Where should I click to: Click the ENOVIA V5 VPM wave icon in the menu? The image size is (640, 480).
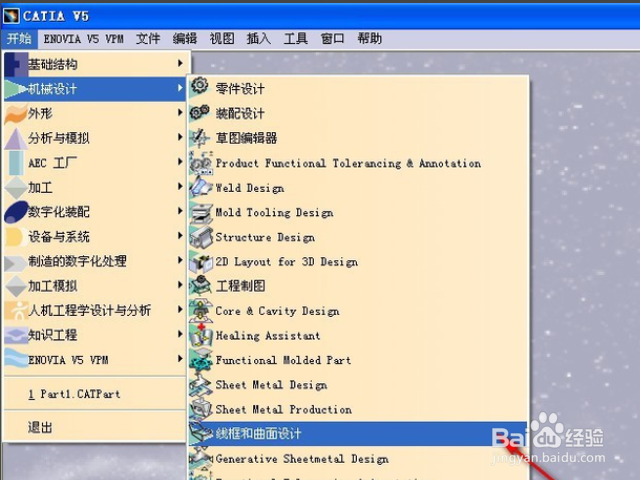tap(16, 359)
